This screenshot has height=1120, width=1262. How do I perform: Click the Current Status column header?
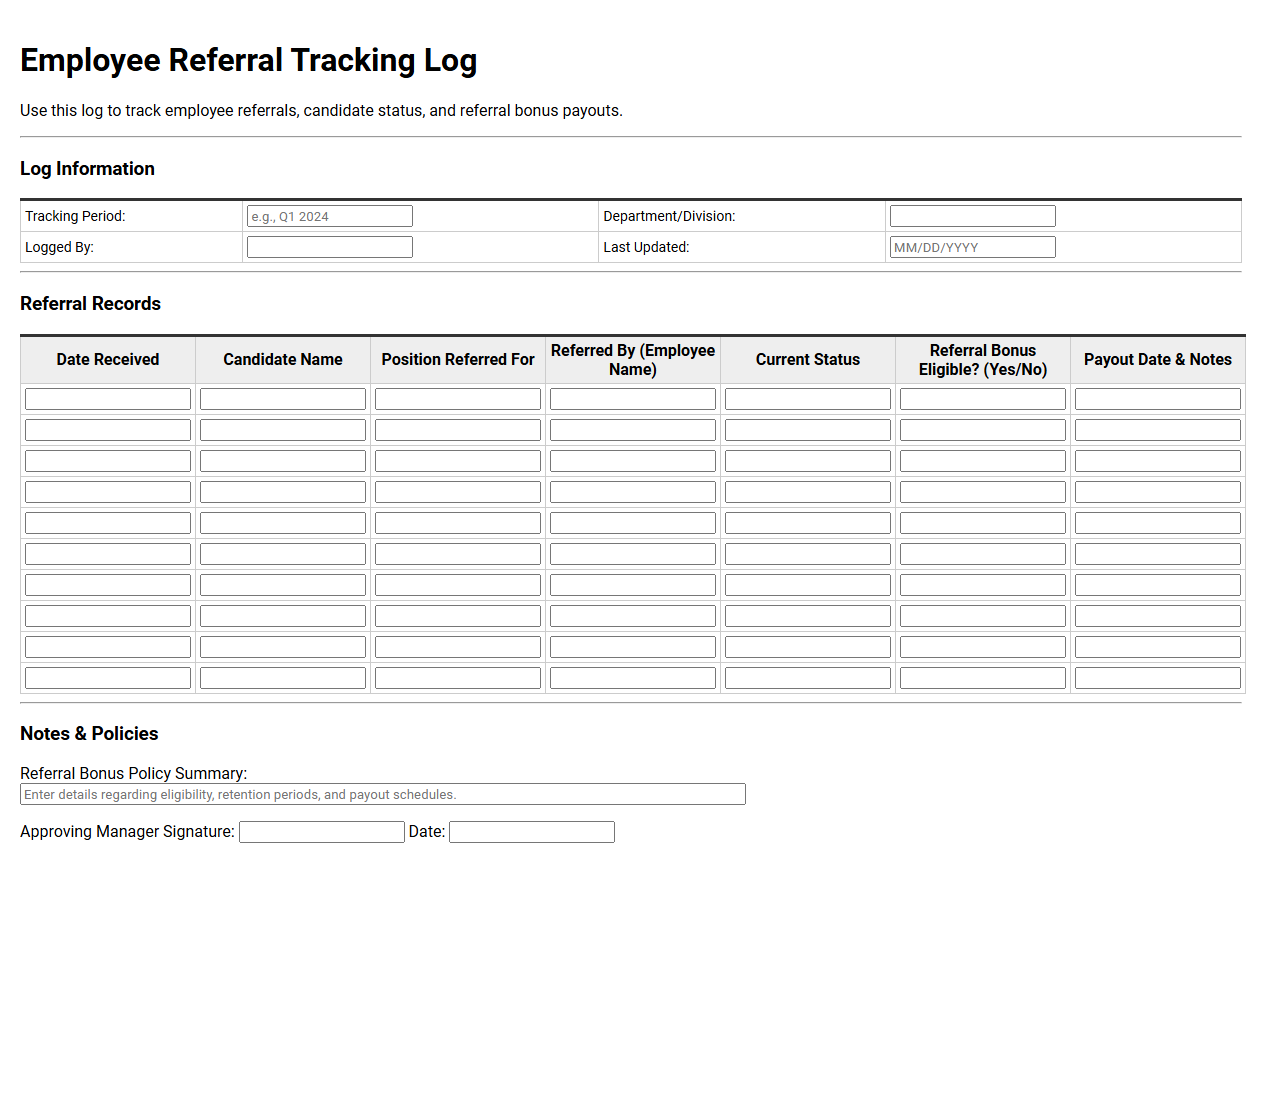pos(808,360)
